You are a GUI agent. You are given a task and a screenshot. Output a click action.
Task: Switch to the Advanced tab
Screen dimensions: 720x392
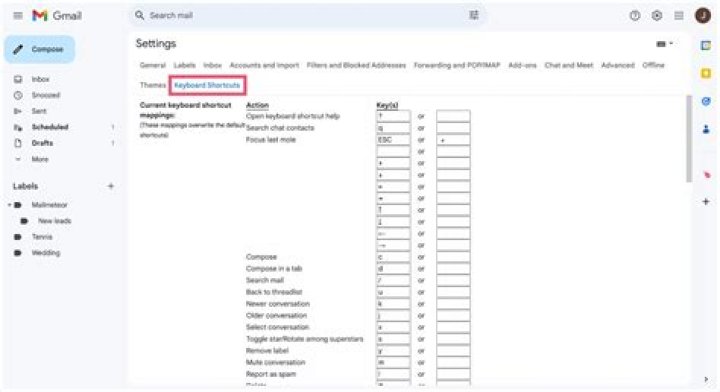(618, 65)
